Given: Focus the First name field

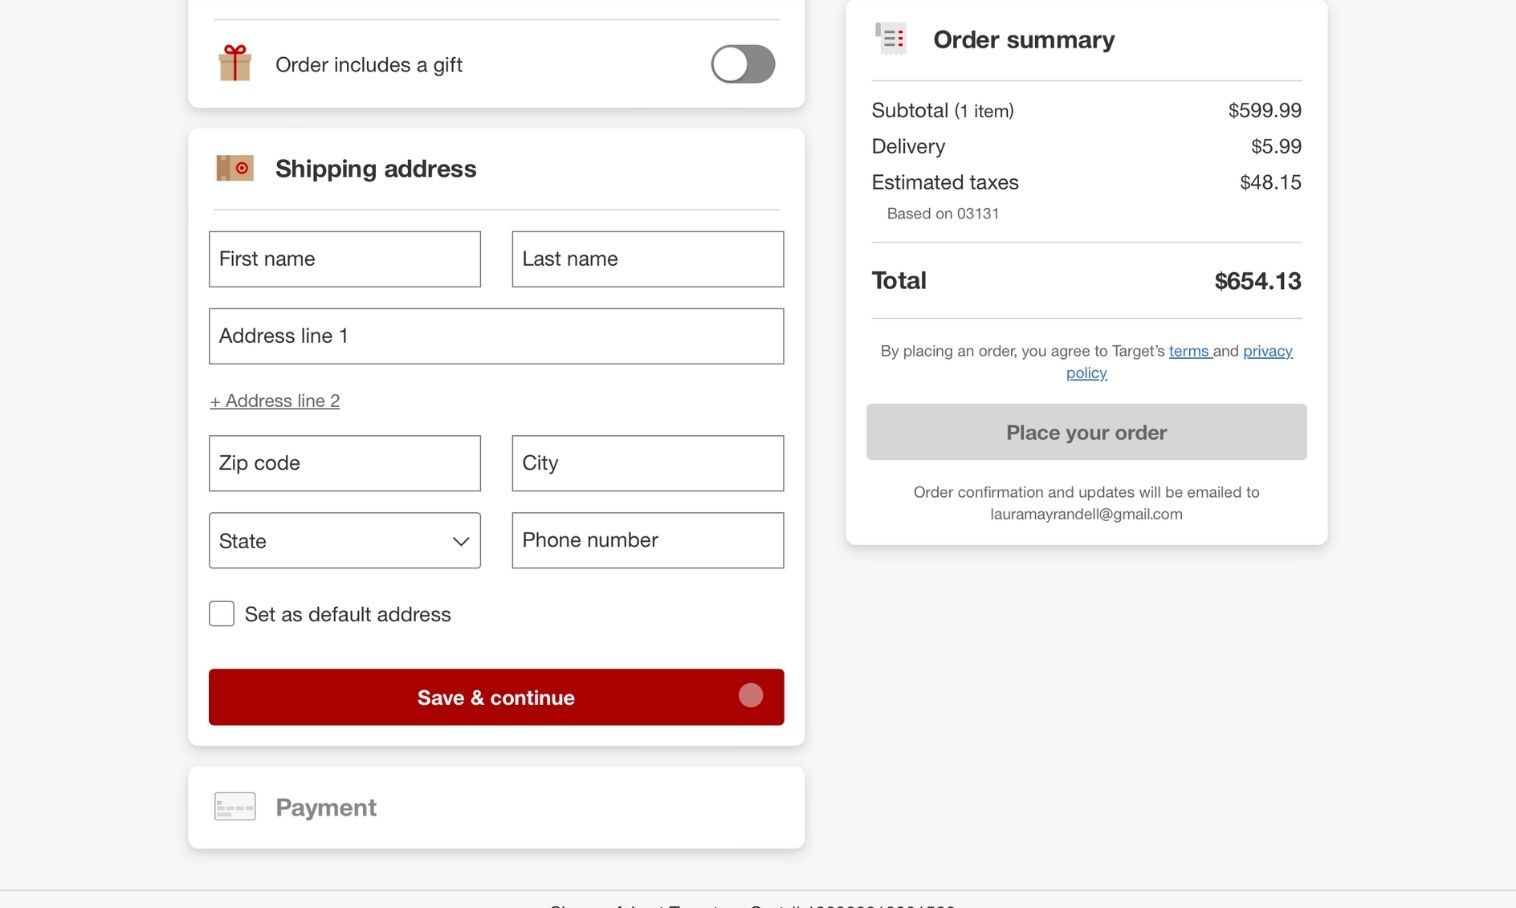Looking at the screenshot, I should tap(344, 259).
